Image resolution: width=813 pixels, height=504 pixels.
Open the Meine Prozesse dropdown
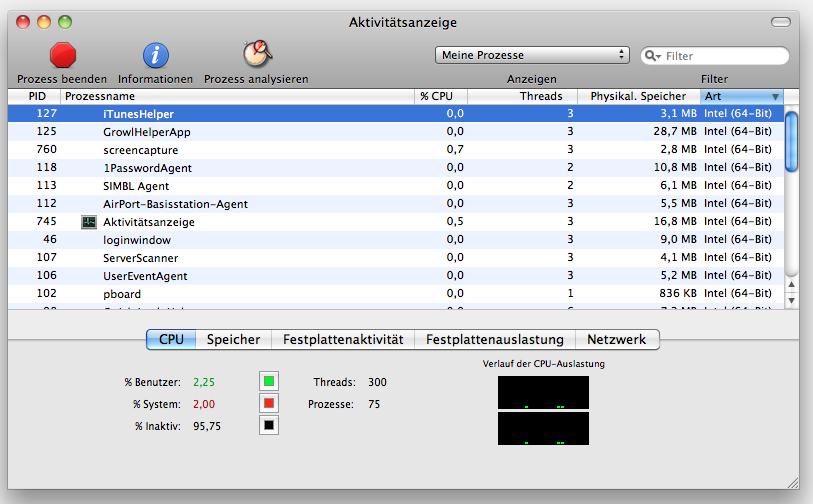coord(532,55)
